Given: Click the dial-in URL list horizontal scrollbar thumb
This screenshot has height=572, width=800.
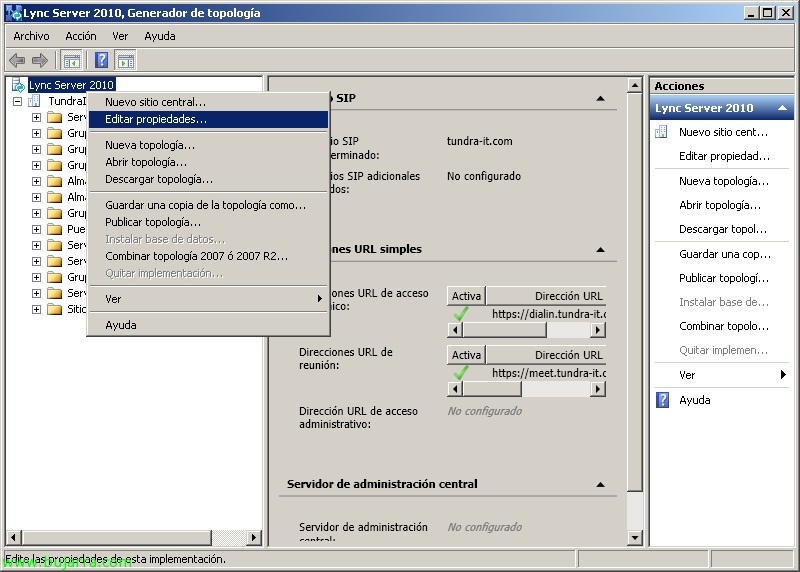Looking at the screenshot, I should (504, 331).
